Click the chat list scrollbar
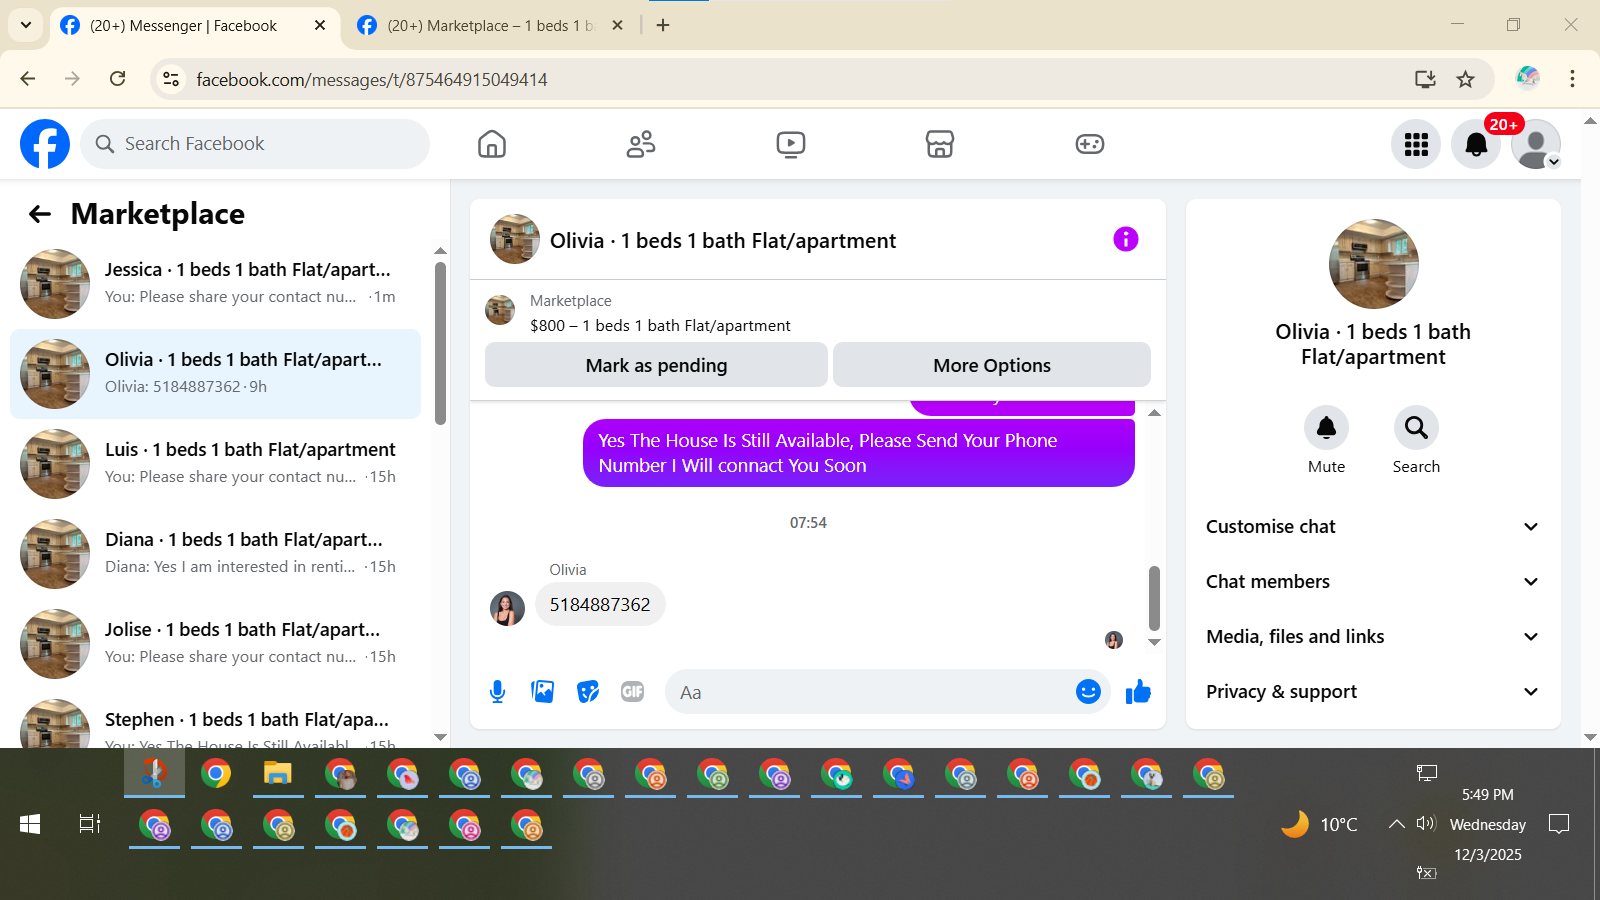 tap(440, 343)
